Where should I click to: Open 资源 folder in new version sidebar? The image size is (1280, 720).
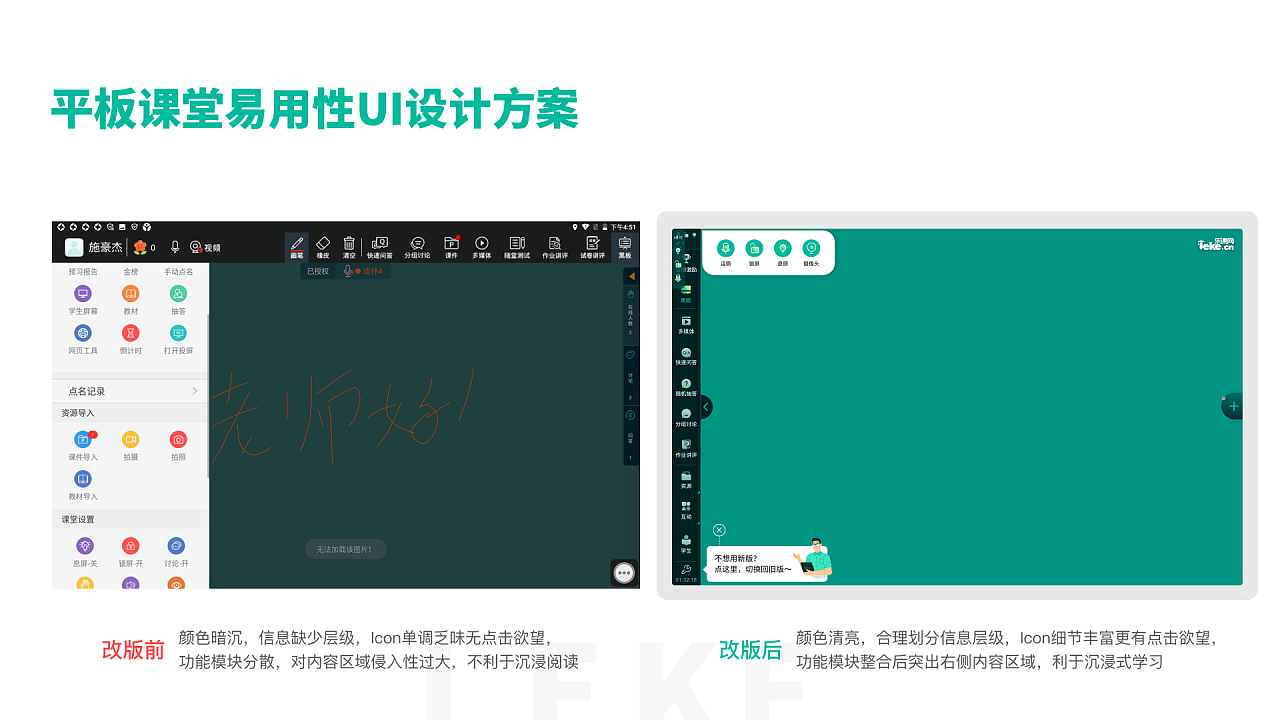point(686,479)
